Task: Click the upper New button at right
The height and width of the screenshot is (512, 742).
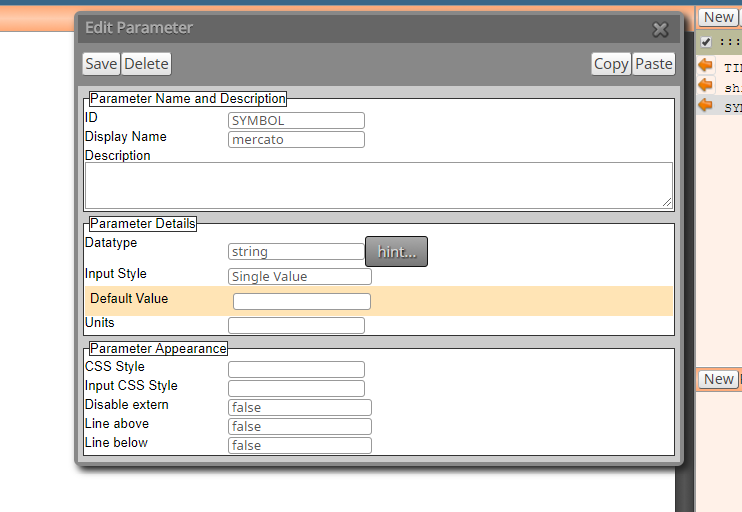Action: 718,18
